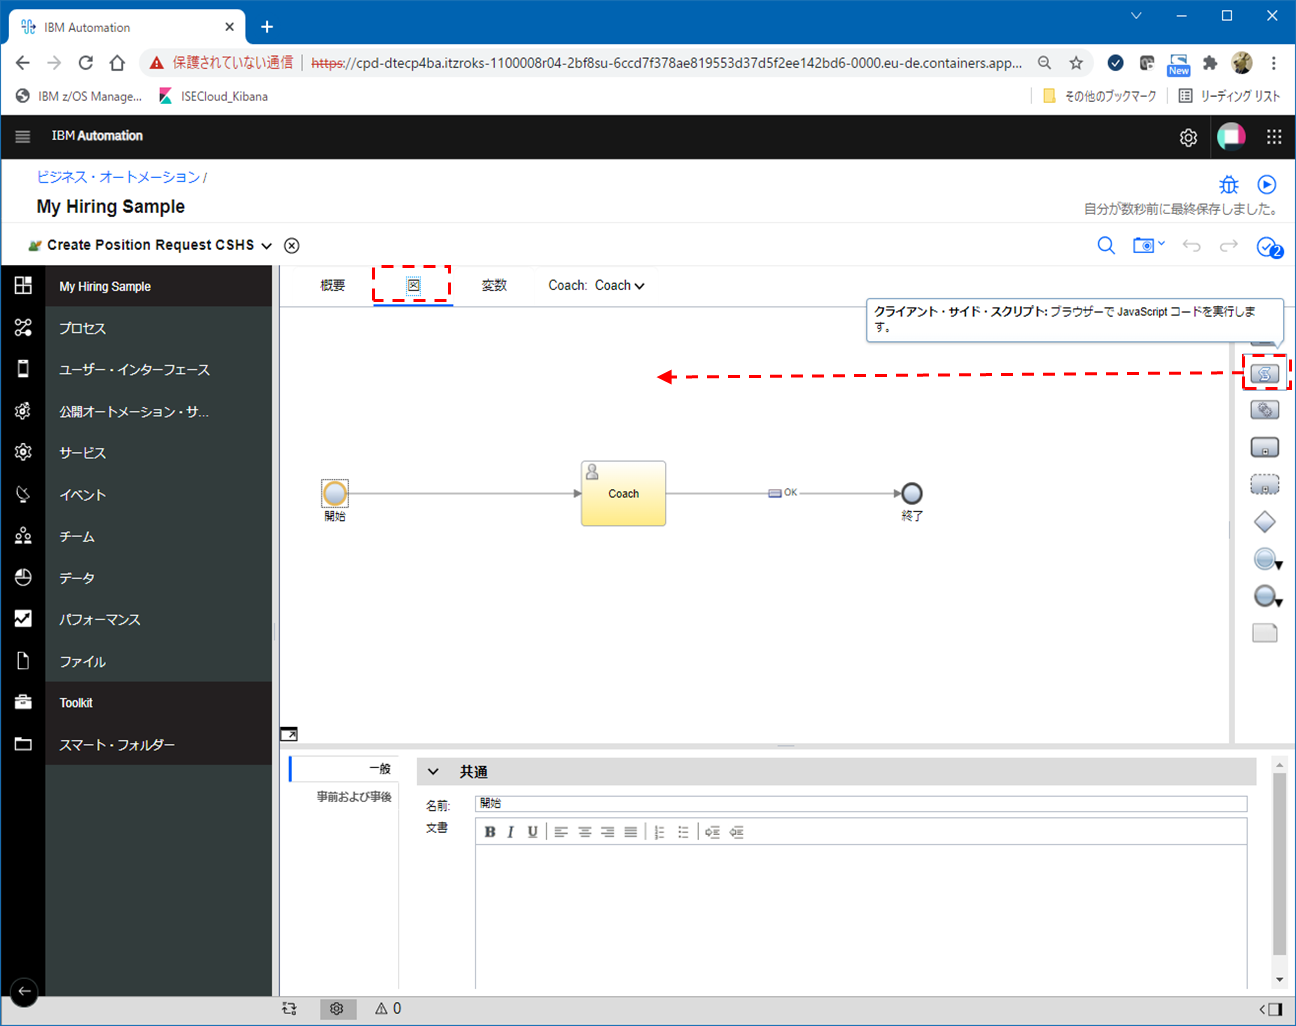The image size is (1296, 1026).
Task: Switch to the 変数 tab
Action: coord(494,286)
